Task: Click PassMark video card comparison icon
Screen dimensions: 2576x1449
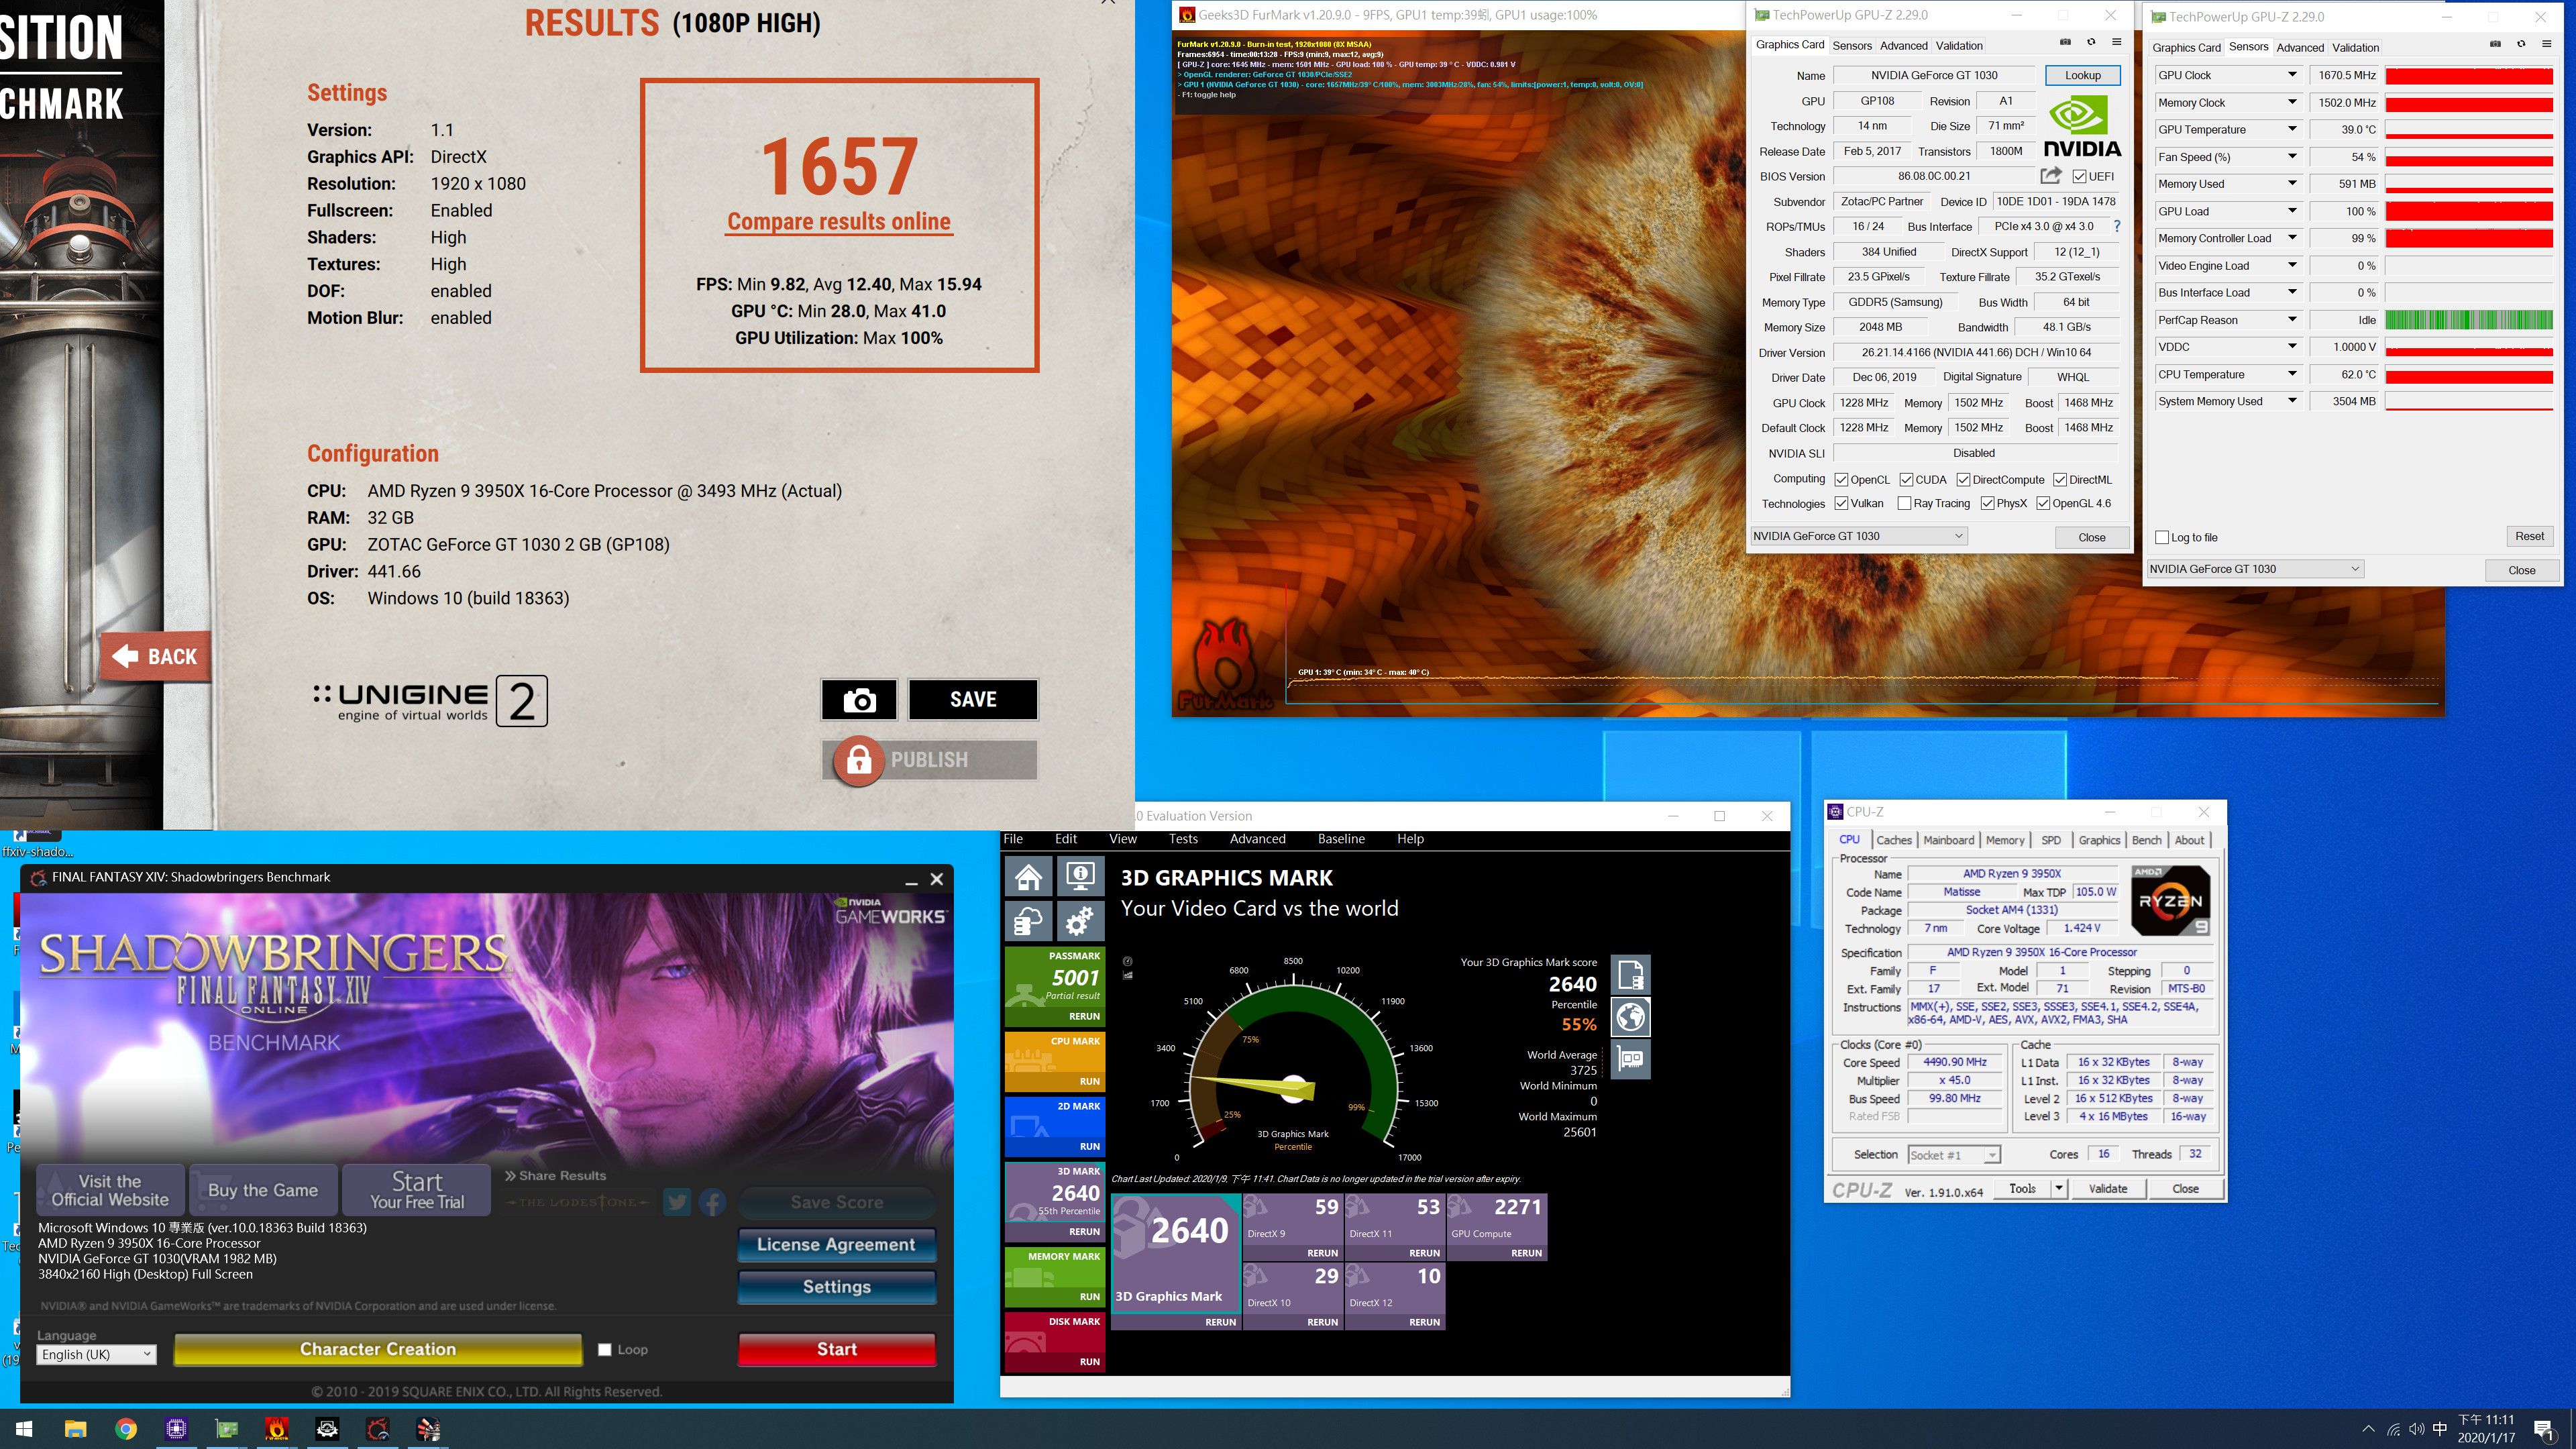Action: (x=1630, y=1059)
